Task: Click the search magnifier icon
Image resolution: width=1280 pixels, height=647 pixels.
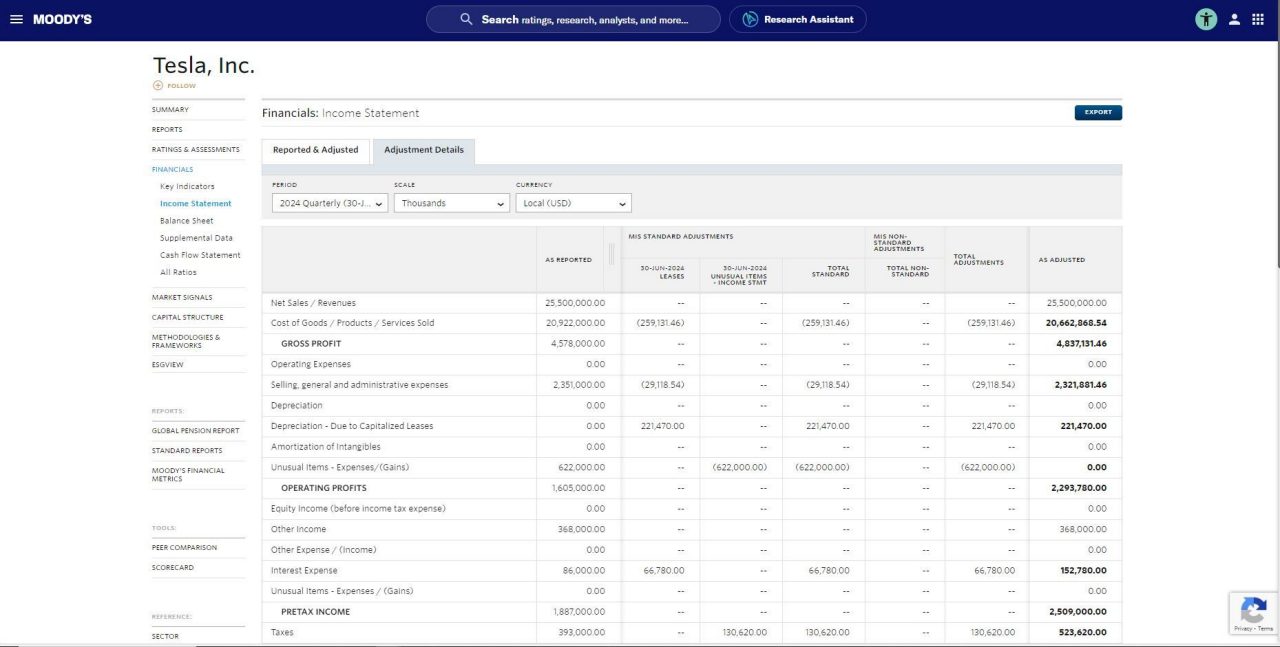Action: (x=466, y=19)
